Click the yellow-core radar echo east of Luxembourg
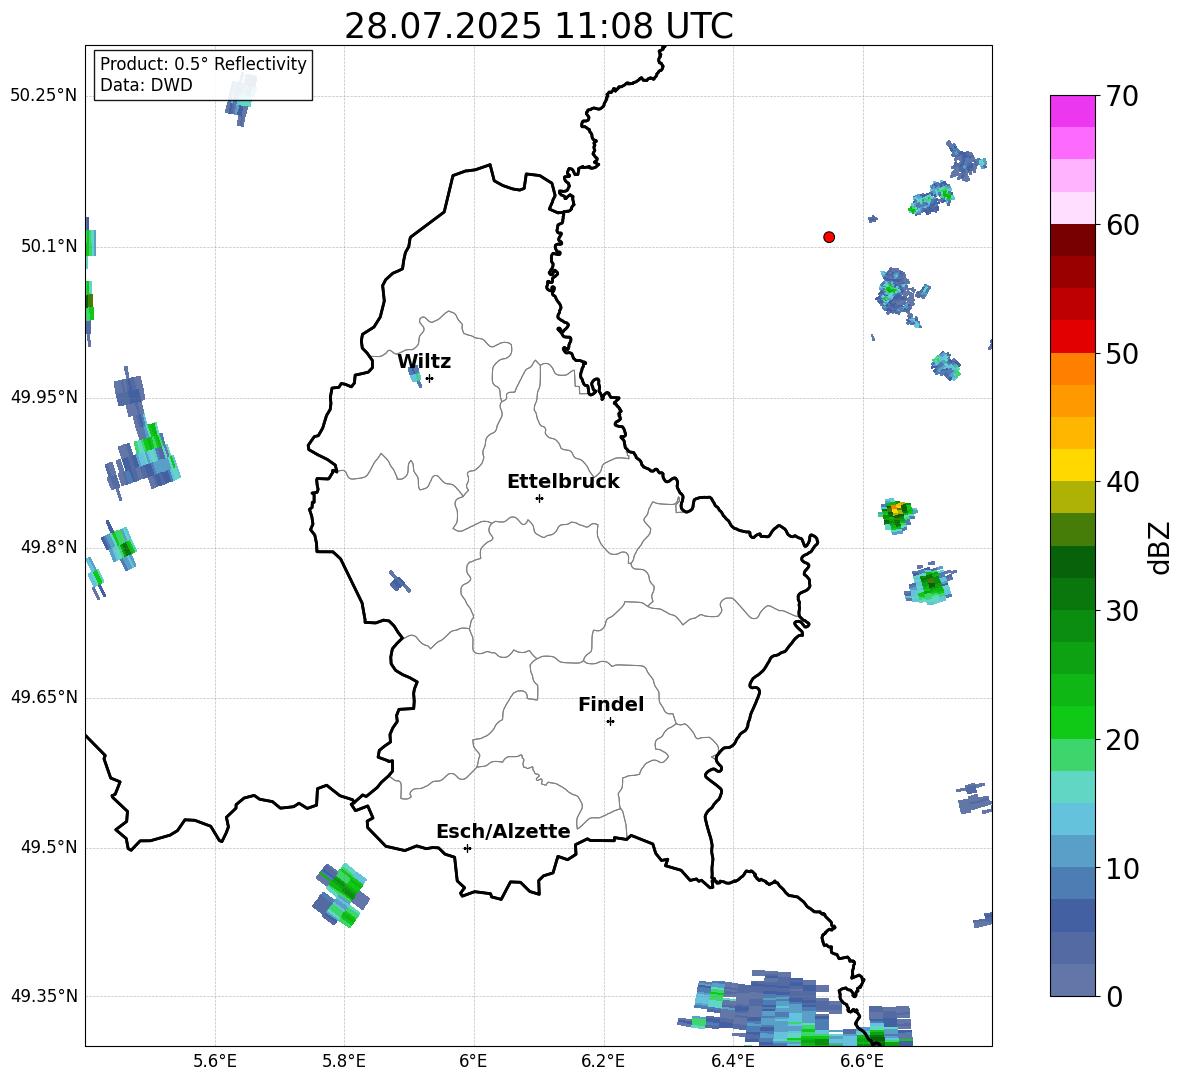Image resolution: width=1184 pixels, height=1081 pixels. pyautogui.click(x=897, y=516)
